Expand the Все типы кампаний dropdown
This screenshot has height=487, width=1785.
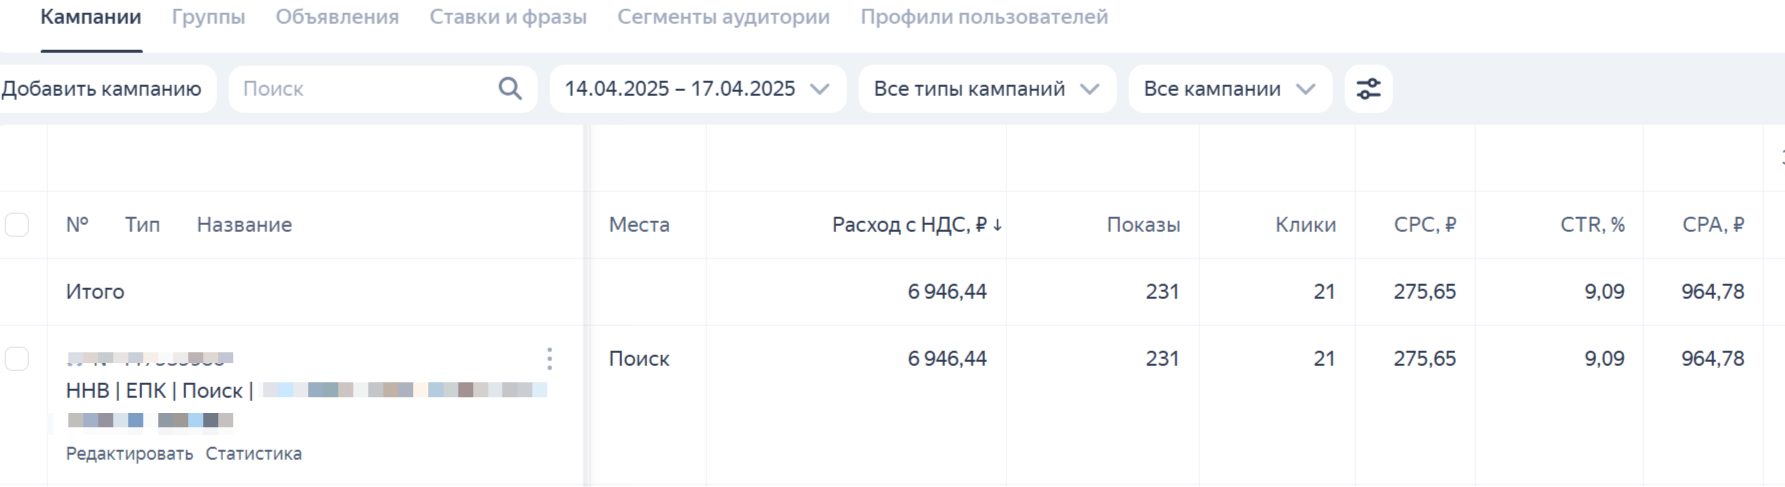click(986, 89)
